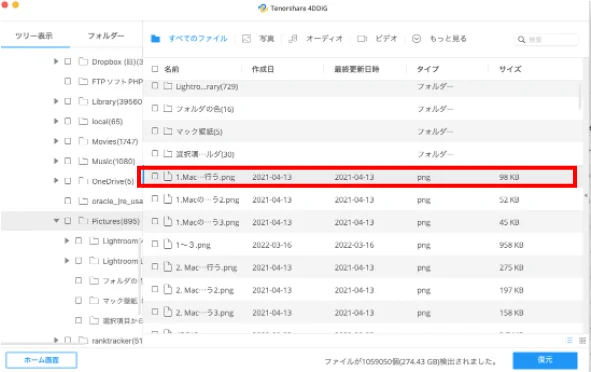
Task: Click the file icon of 2. Mac…行う.png
Action: [x=168, y=267]
